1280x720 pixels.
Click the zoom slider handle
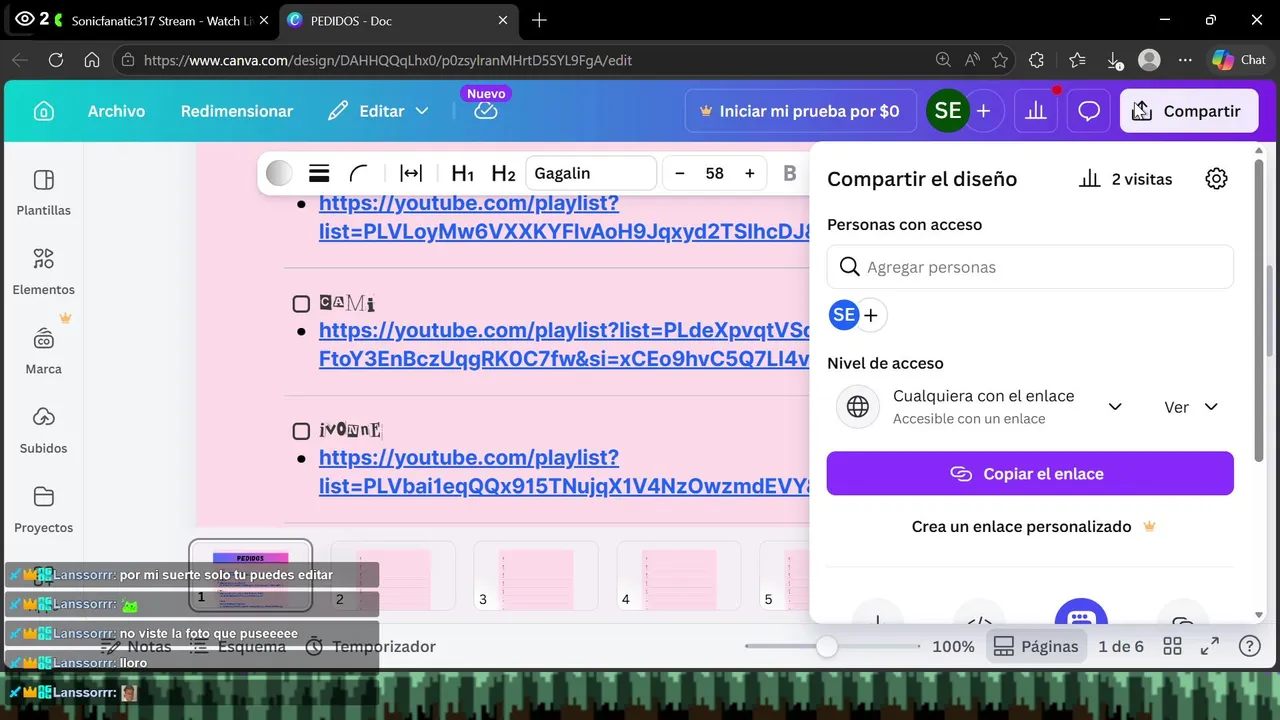point(826,647)
